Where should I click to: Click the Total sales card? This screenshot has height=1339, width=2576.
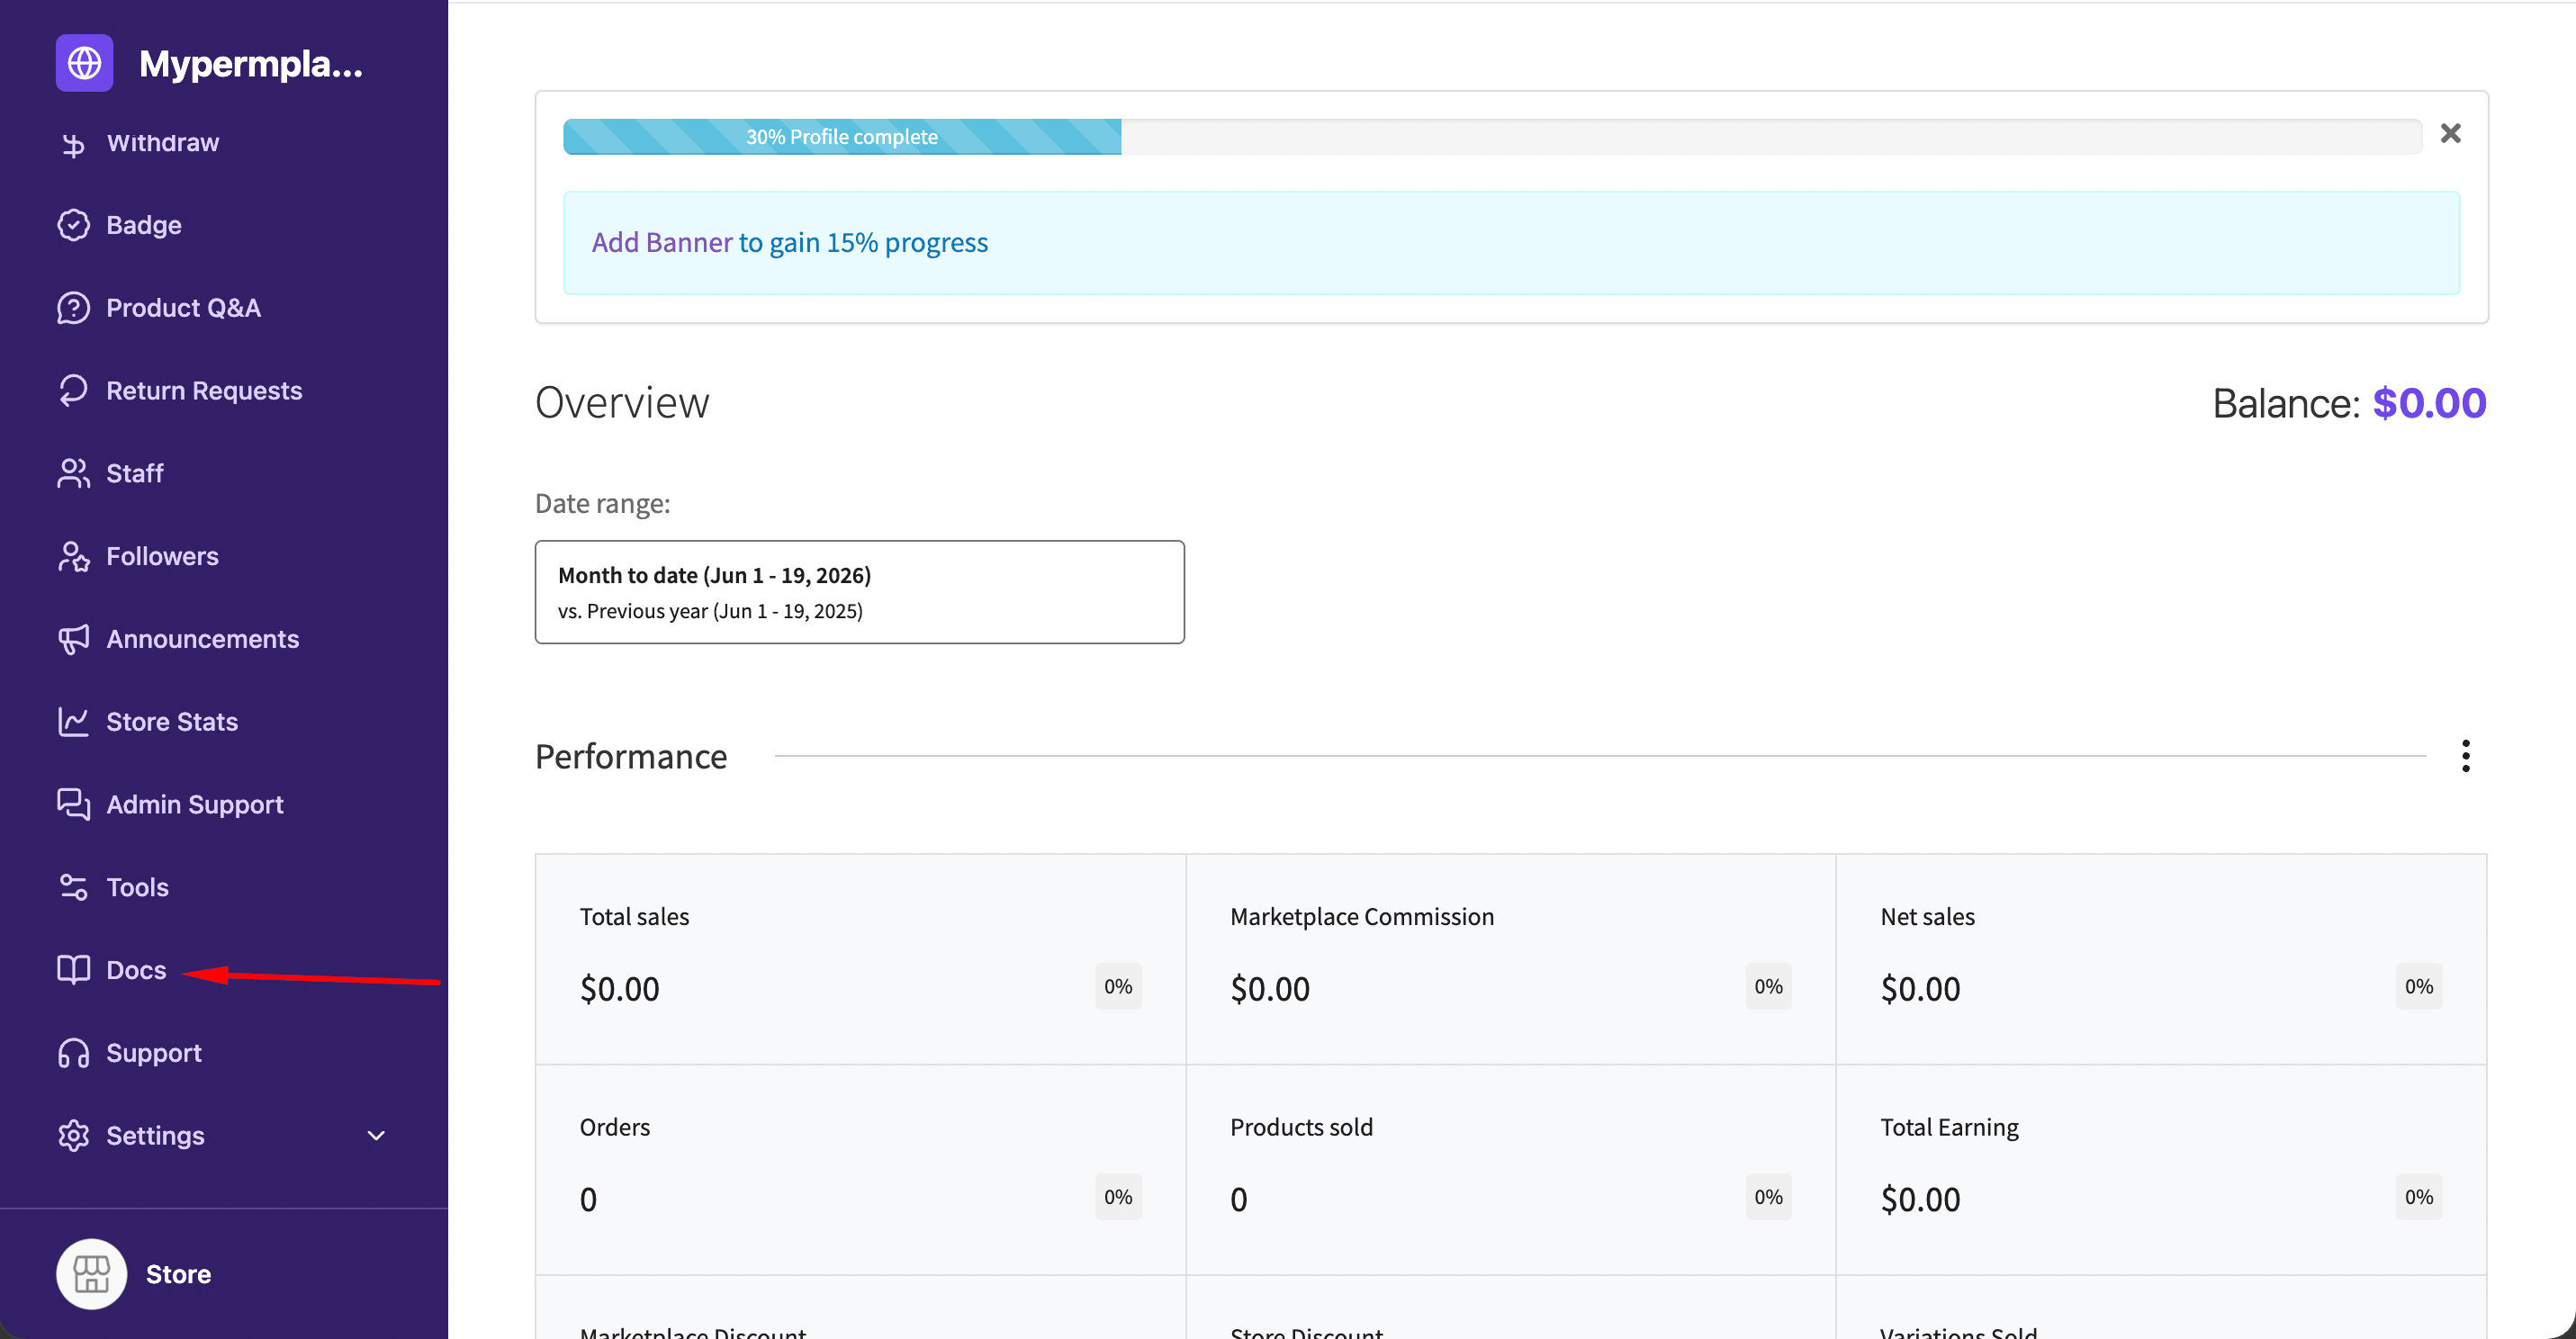click(x=860, y=959)
